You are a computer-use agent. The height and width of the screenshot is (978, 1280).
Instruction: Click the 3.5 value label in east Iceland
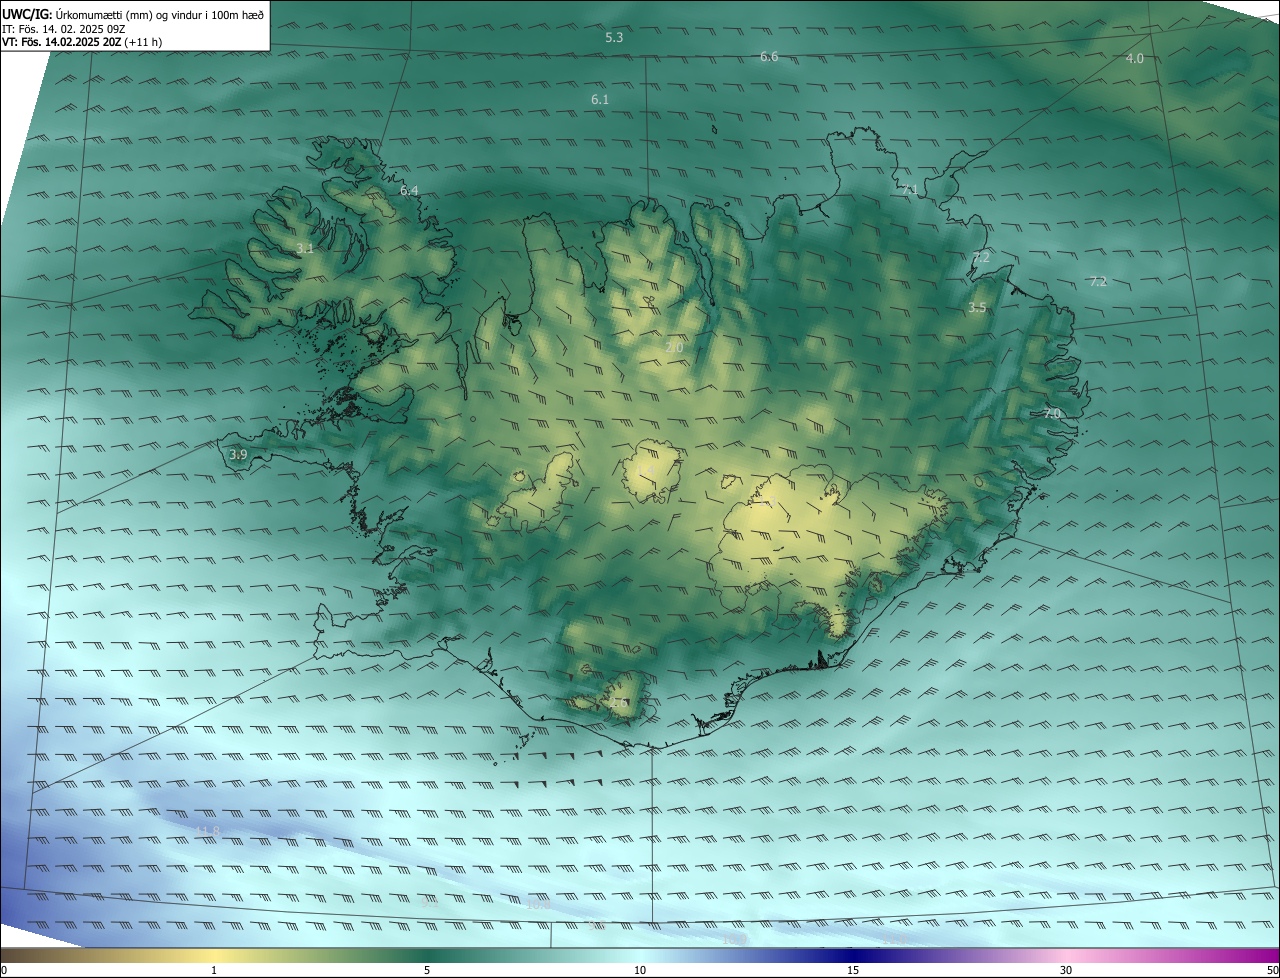[x=977, y=308]
